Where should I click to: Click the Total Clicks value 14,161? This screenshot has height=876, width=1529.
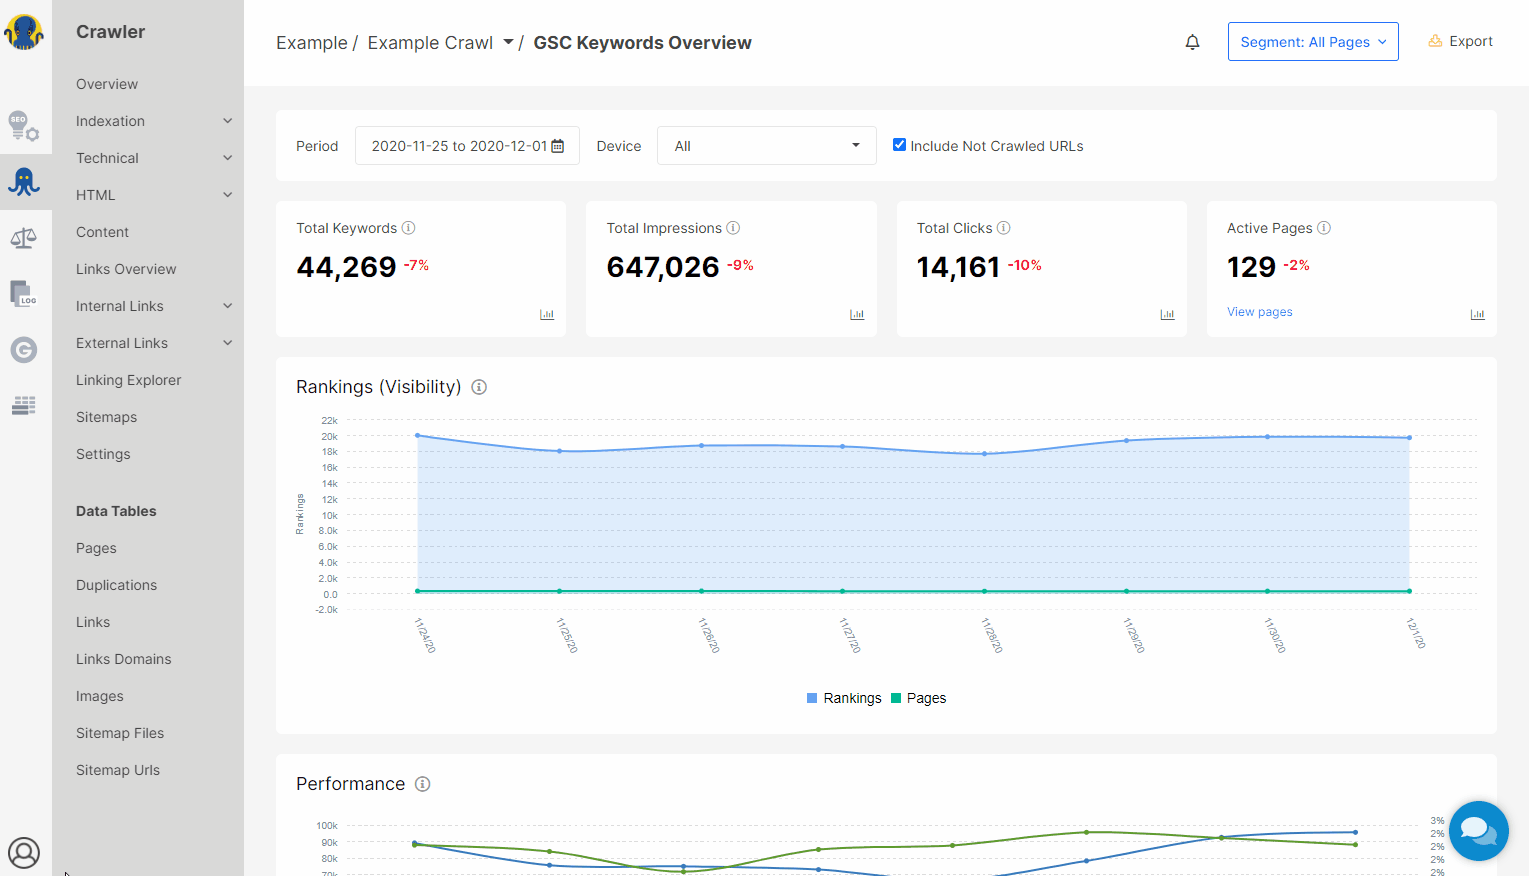coord(958,267)
